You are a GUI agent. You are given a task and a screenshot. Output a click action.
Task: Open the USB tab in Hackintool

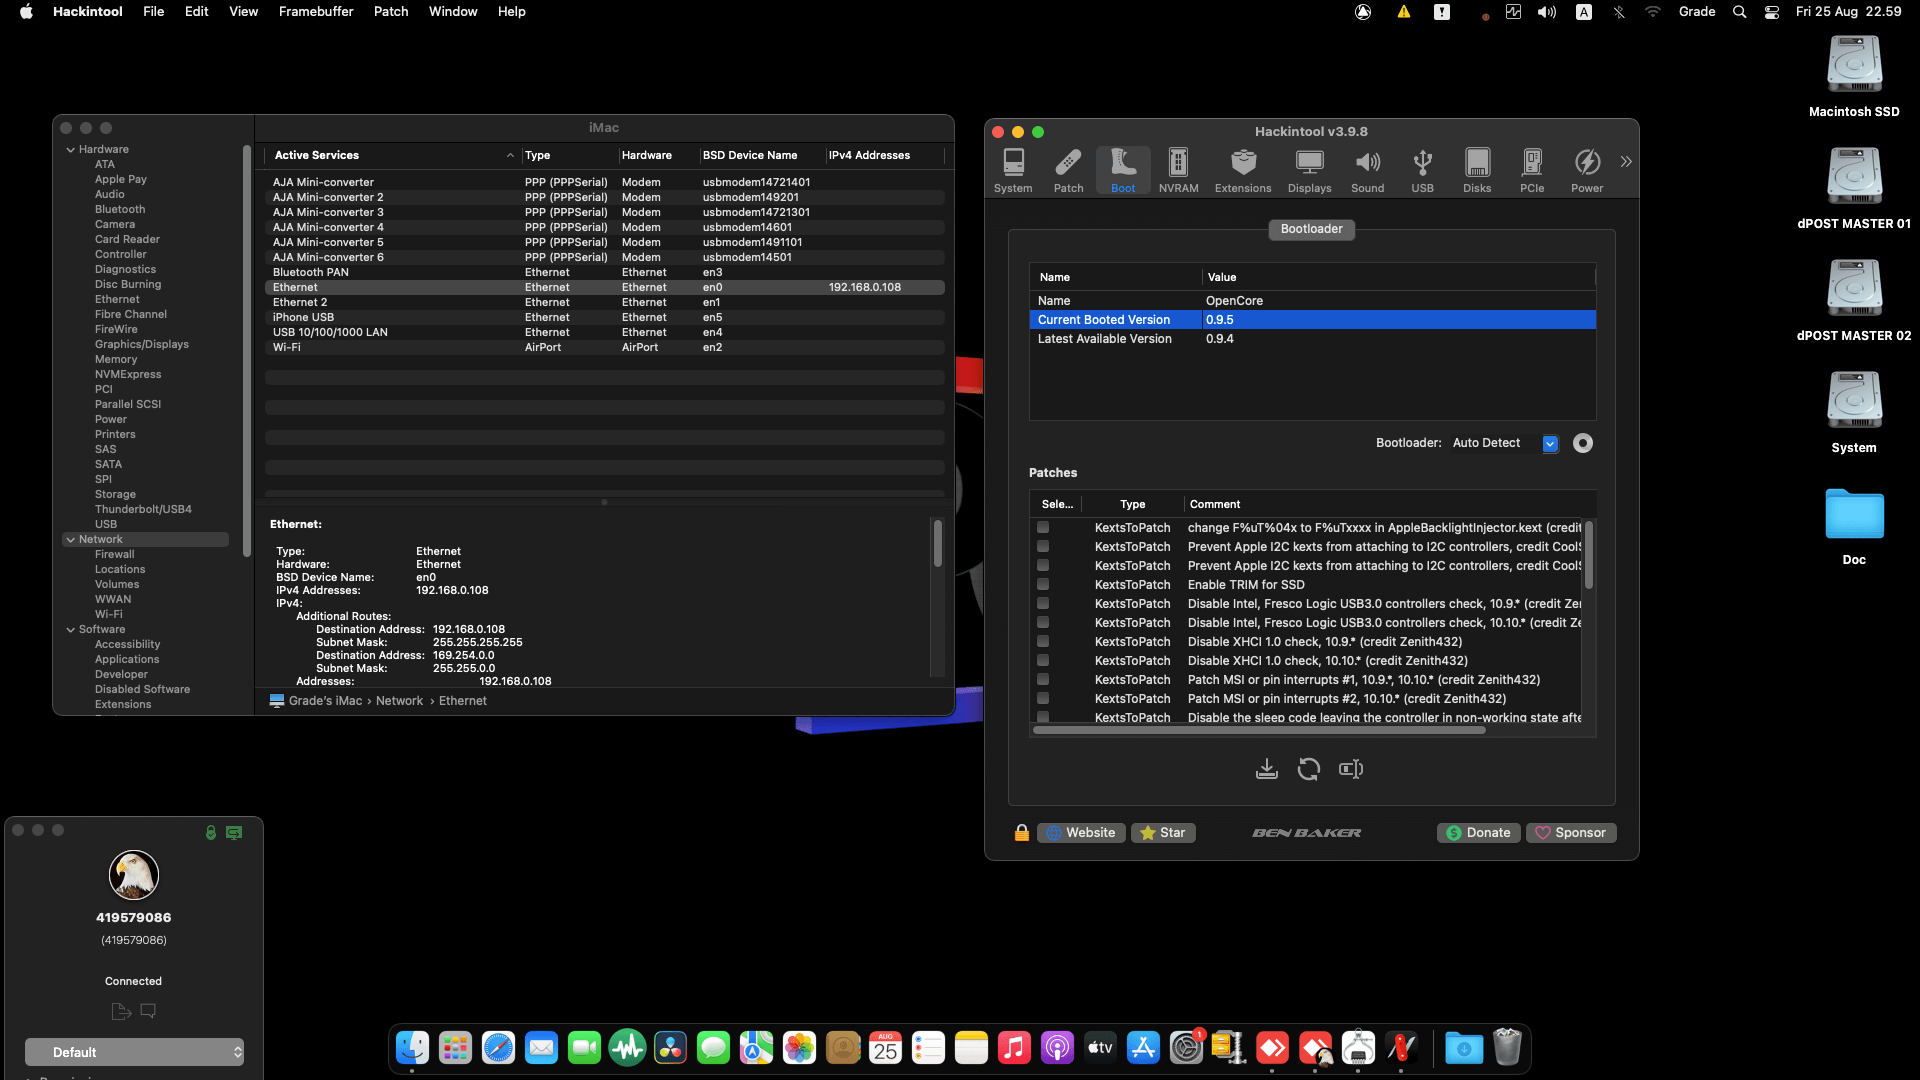1422,170
